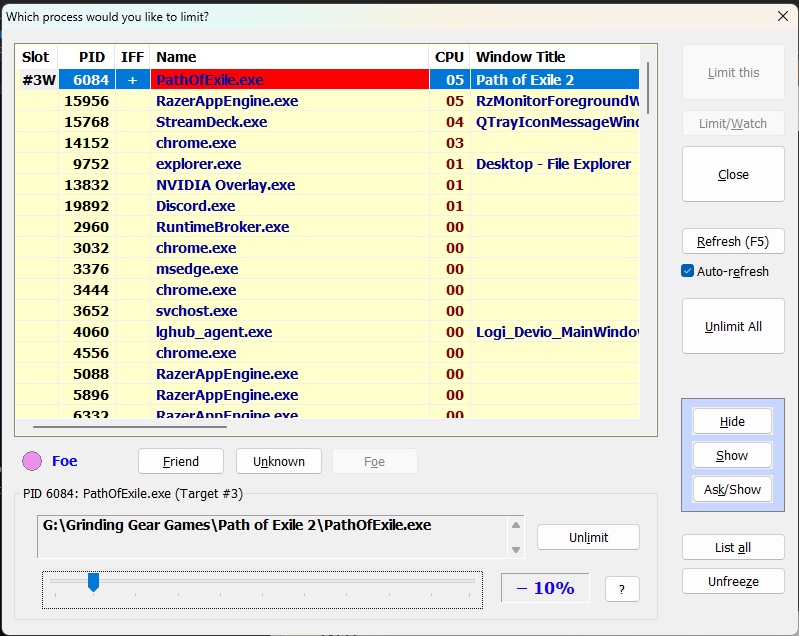The width and height of the screenshot is (799, 636).
Task: Click the up arrow of the path box scrollbar
Action: tap(516, 525)
